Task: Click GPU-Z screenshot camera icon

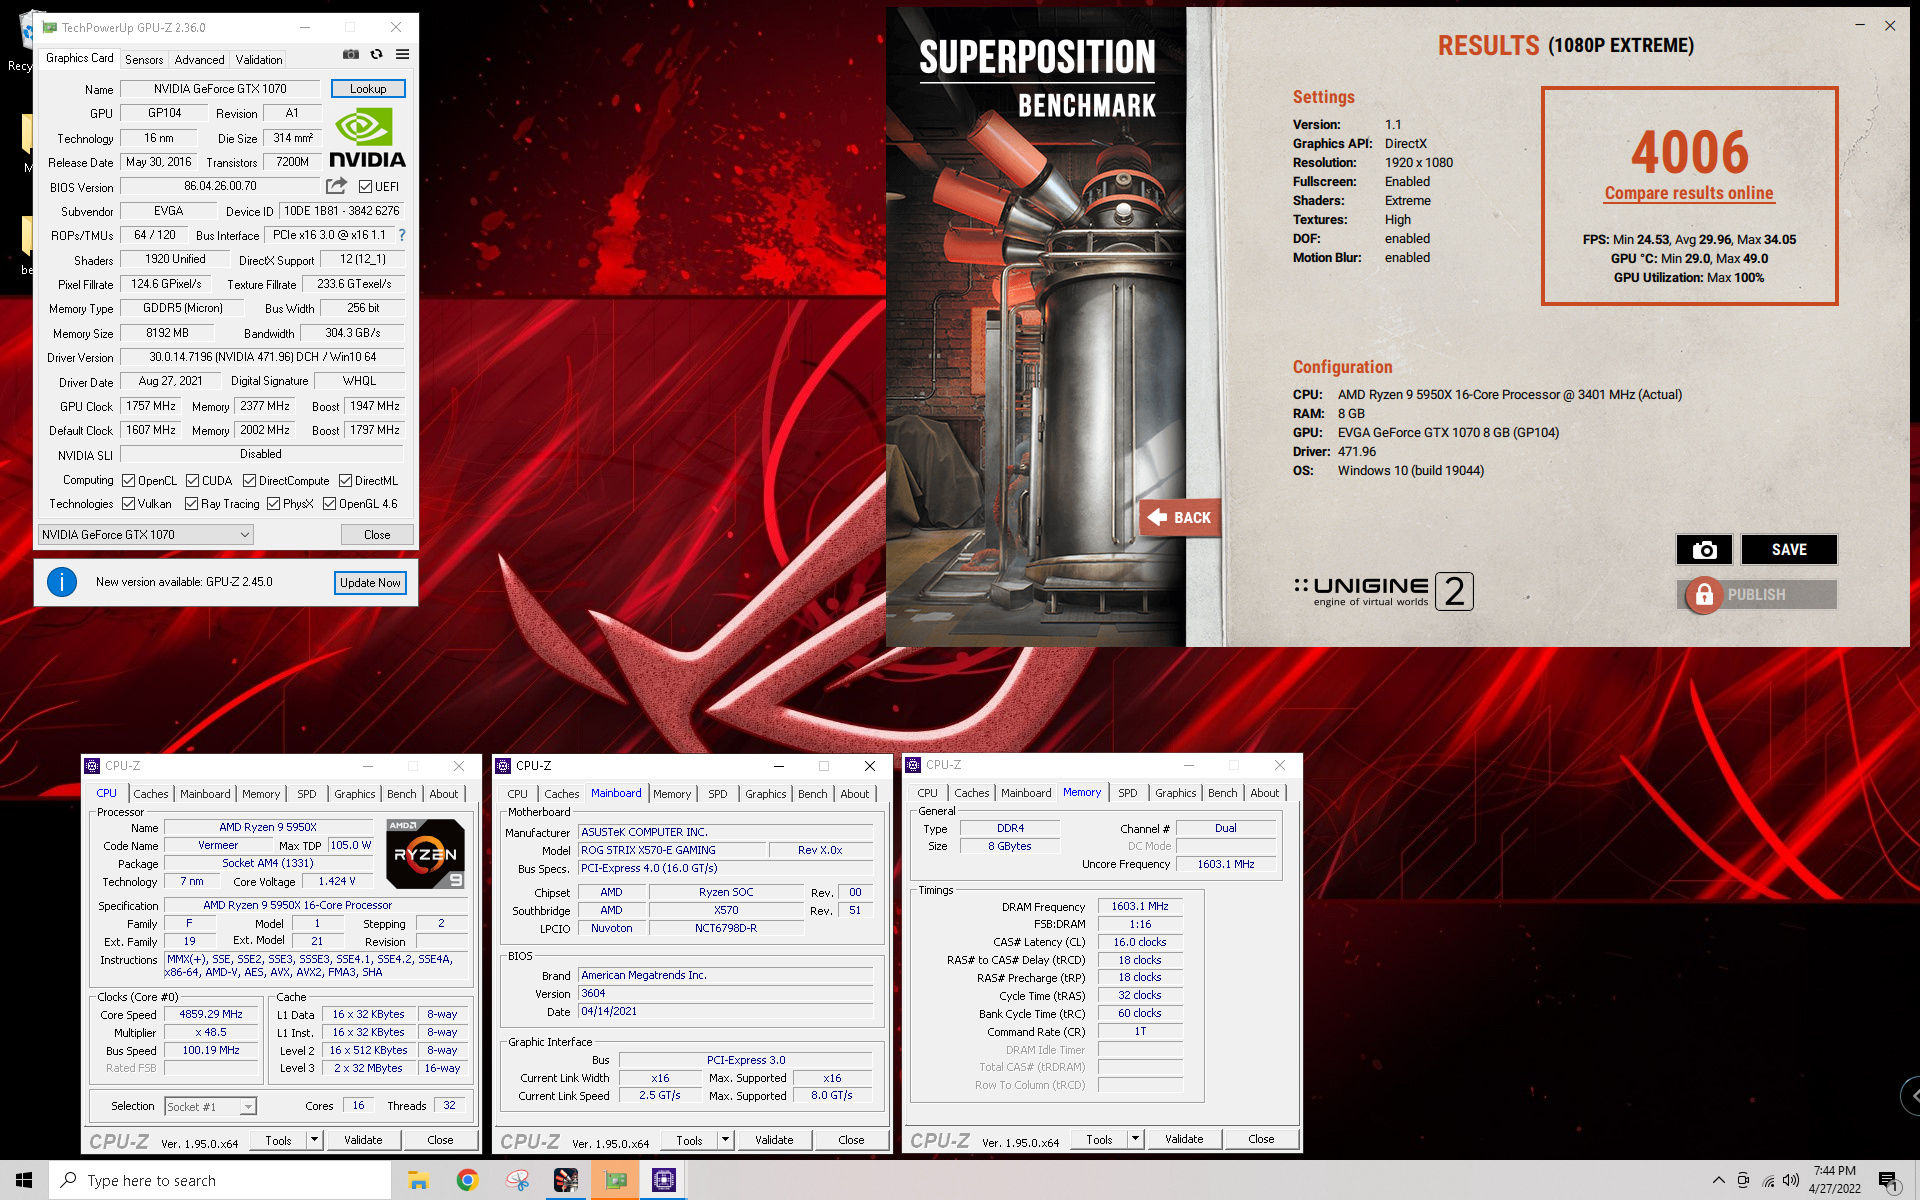Action: click(351, 54)
